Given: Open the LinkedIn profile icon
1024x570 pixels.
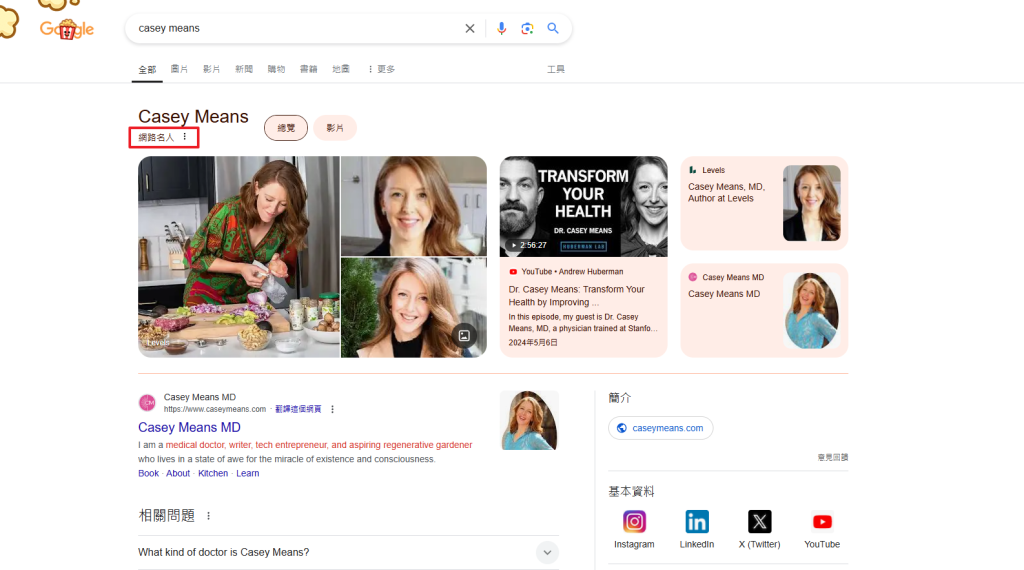Looking at the screenshot, I should click(697, 522).
